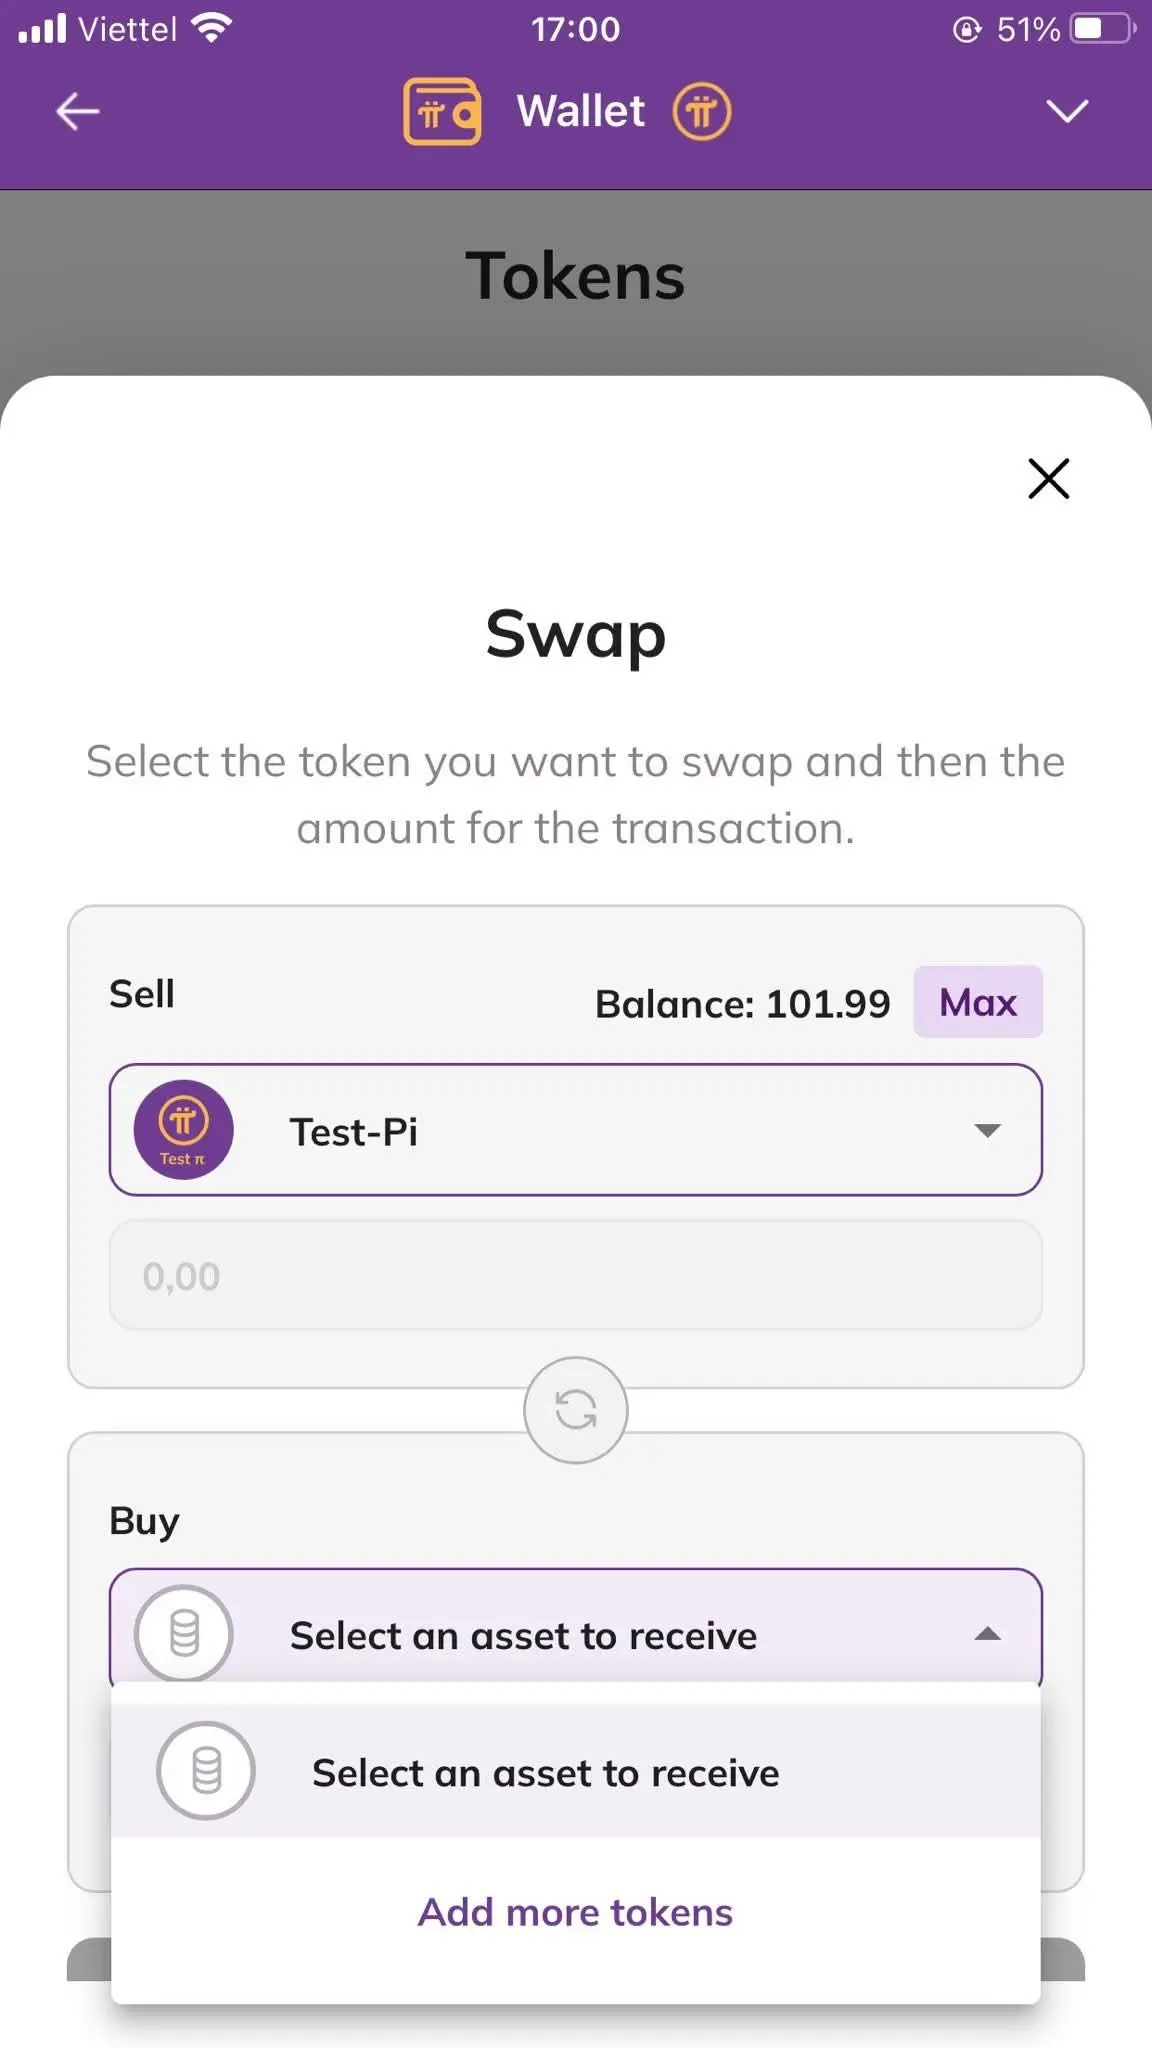Screen dimensions: 1152x2048
Task: Tap the swap direction refresh icon
Action: (x=576, y=1410)
